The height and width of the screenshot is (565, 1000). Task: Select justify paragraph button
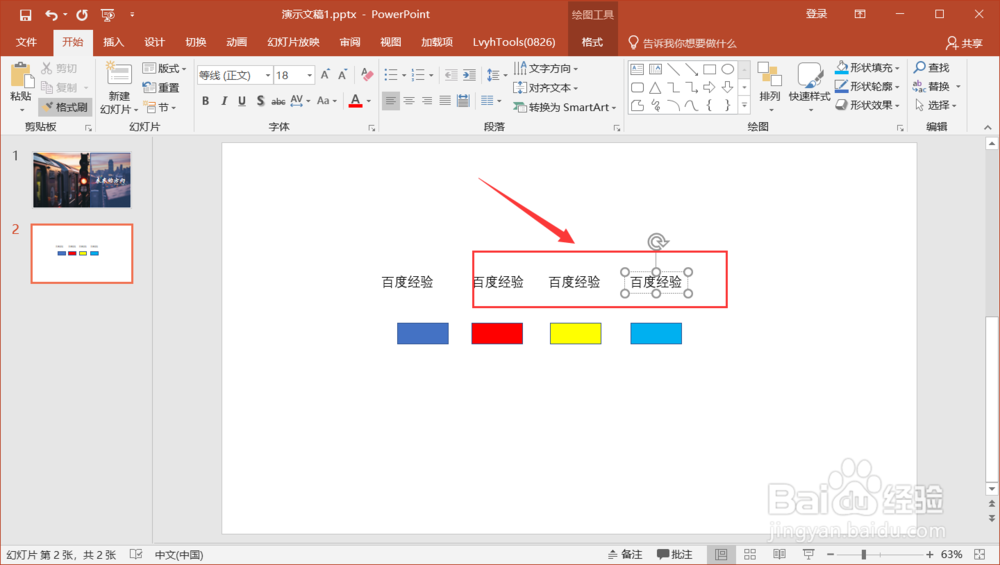445,101
